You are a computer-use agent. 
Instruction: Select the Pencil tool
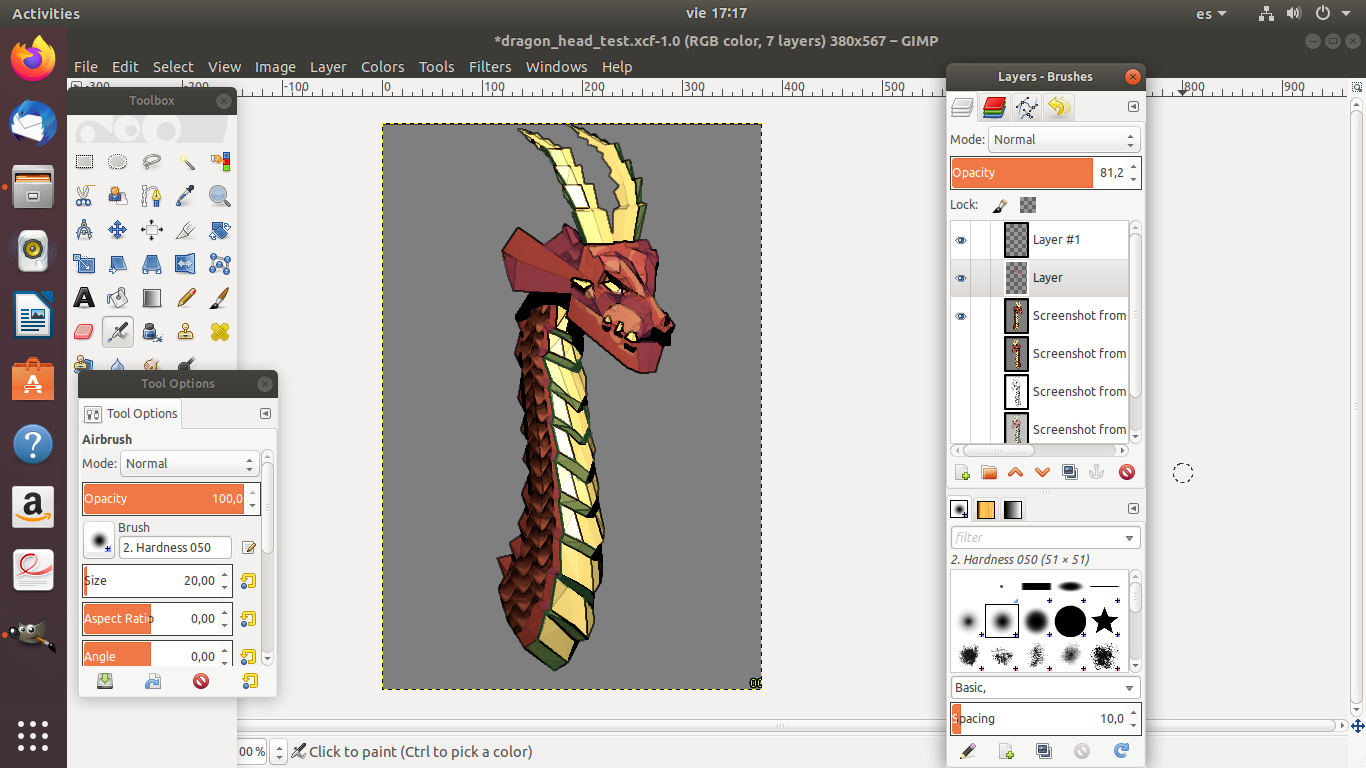(x=186, y=298)
